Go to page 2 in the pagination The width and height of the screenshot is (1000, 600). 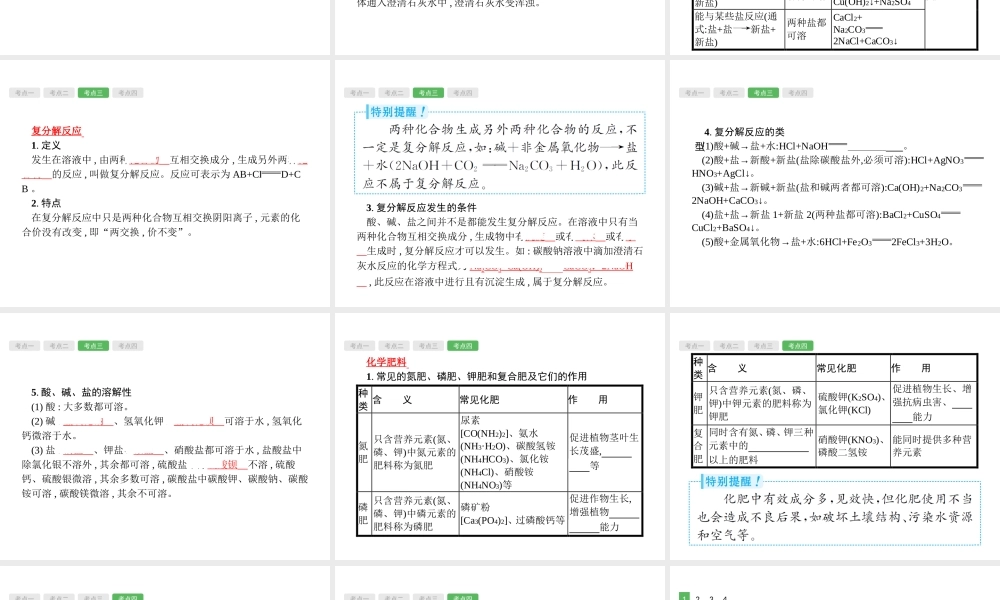click(698, 597)
